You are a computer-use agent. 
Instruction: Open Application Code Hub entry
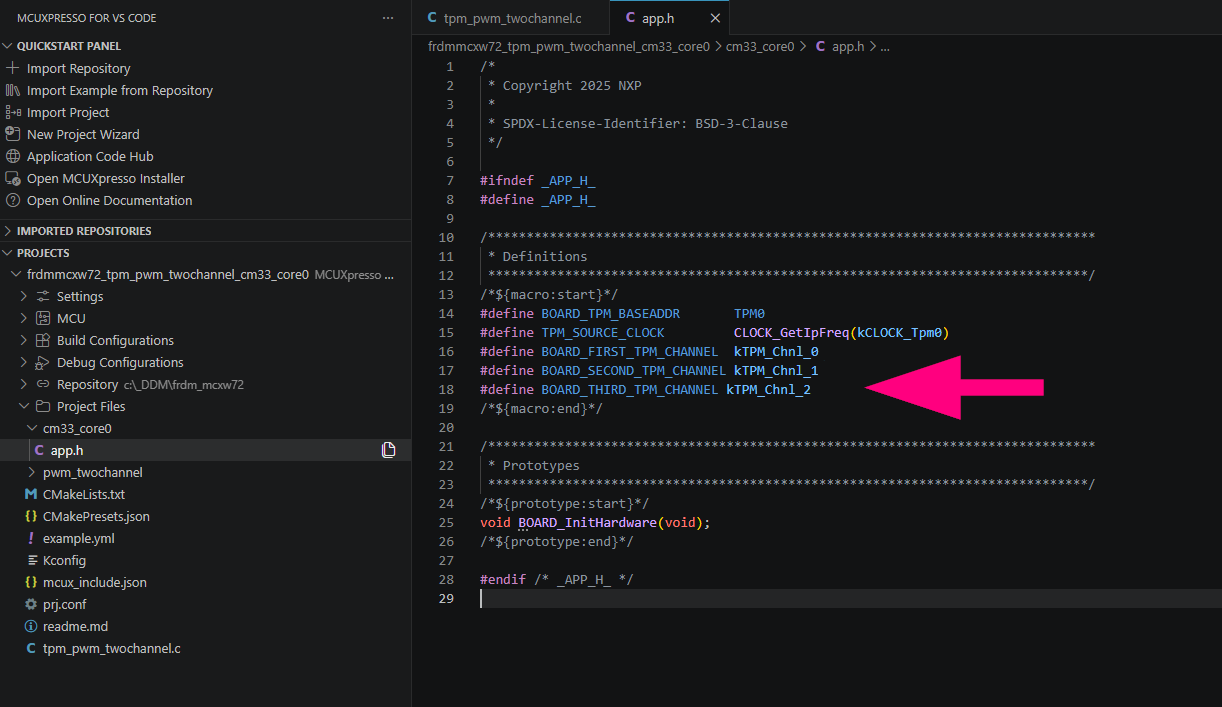90,156
